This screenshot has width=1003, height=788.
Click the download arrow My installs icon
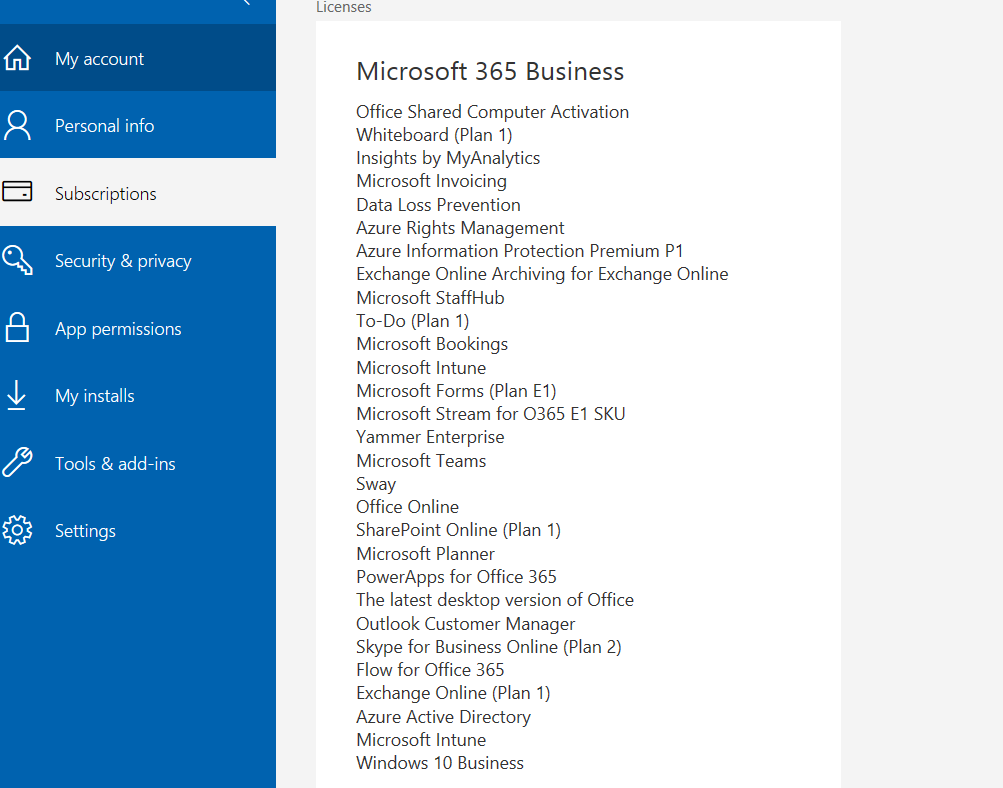pyautogui.click(x=17, y=395)
